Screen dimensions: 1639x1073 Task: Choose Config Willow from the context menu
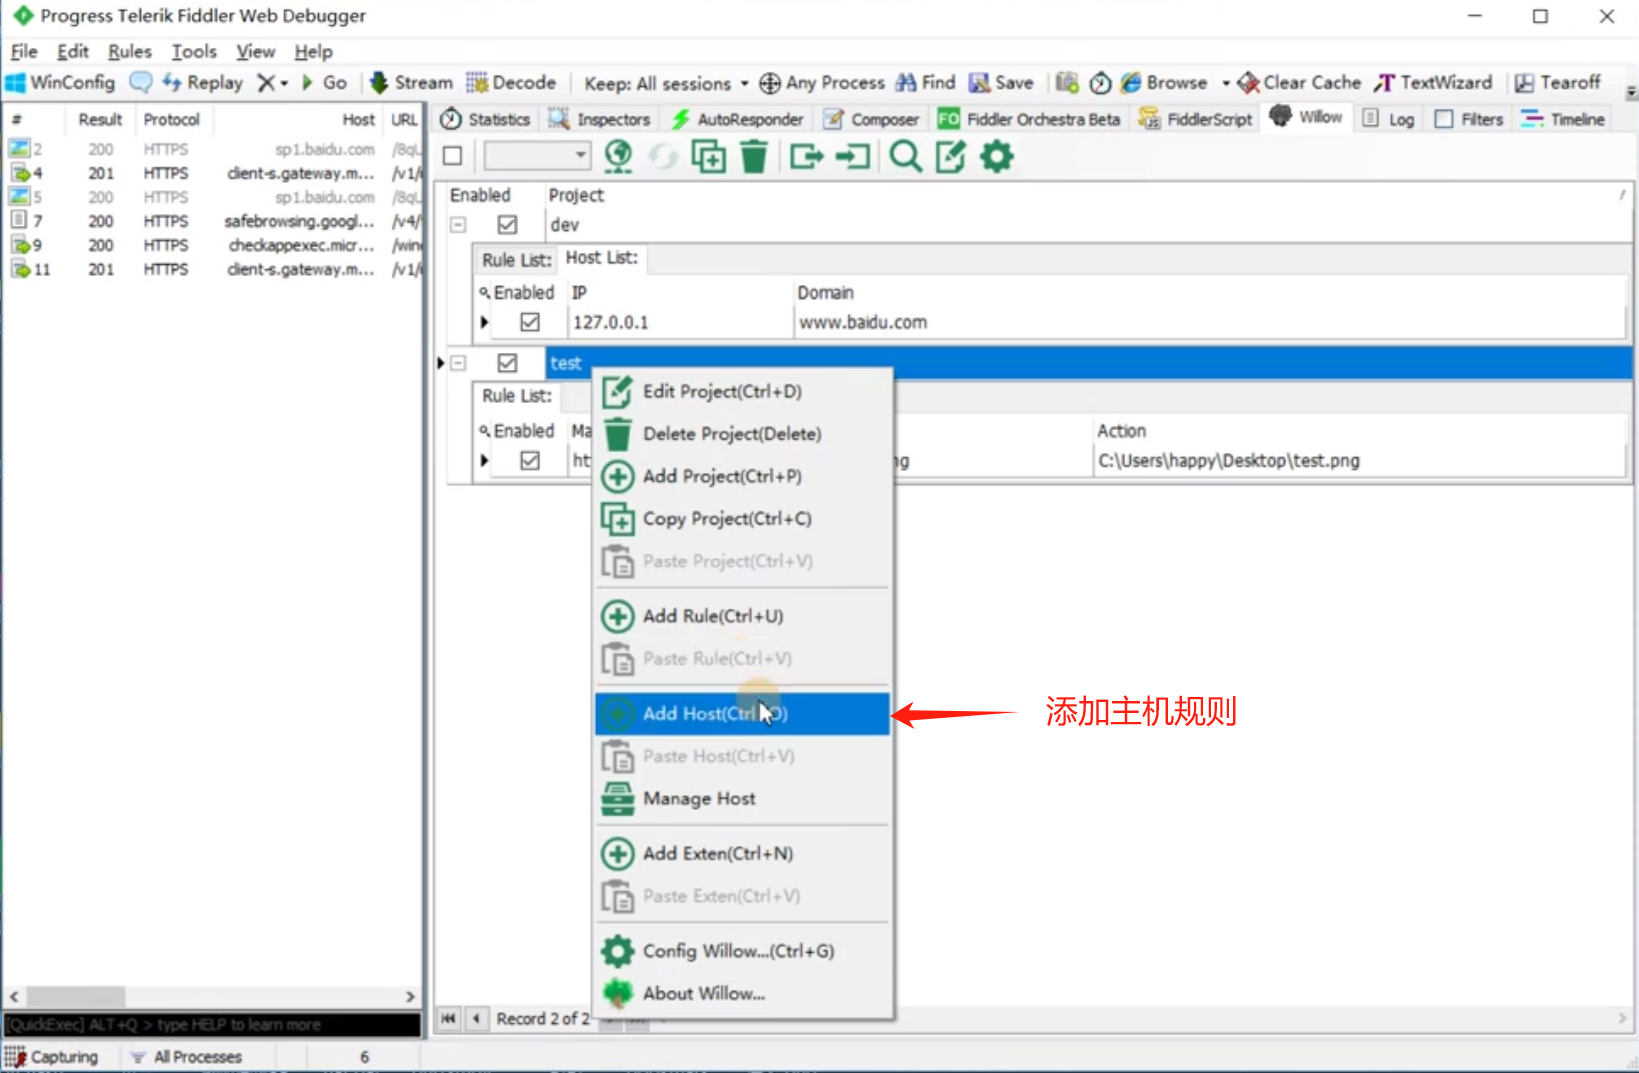click(742, 951)
